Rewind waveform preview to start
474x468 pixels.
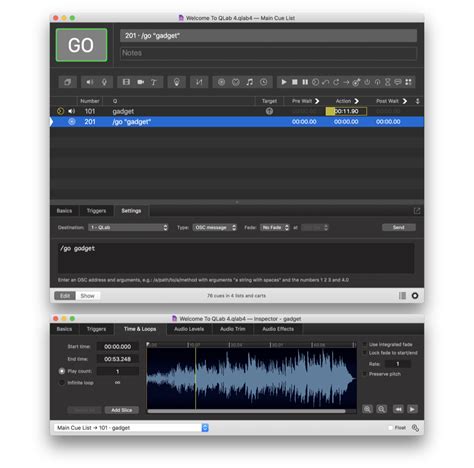[x=398, y=409]
